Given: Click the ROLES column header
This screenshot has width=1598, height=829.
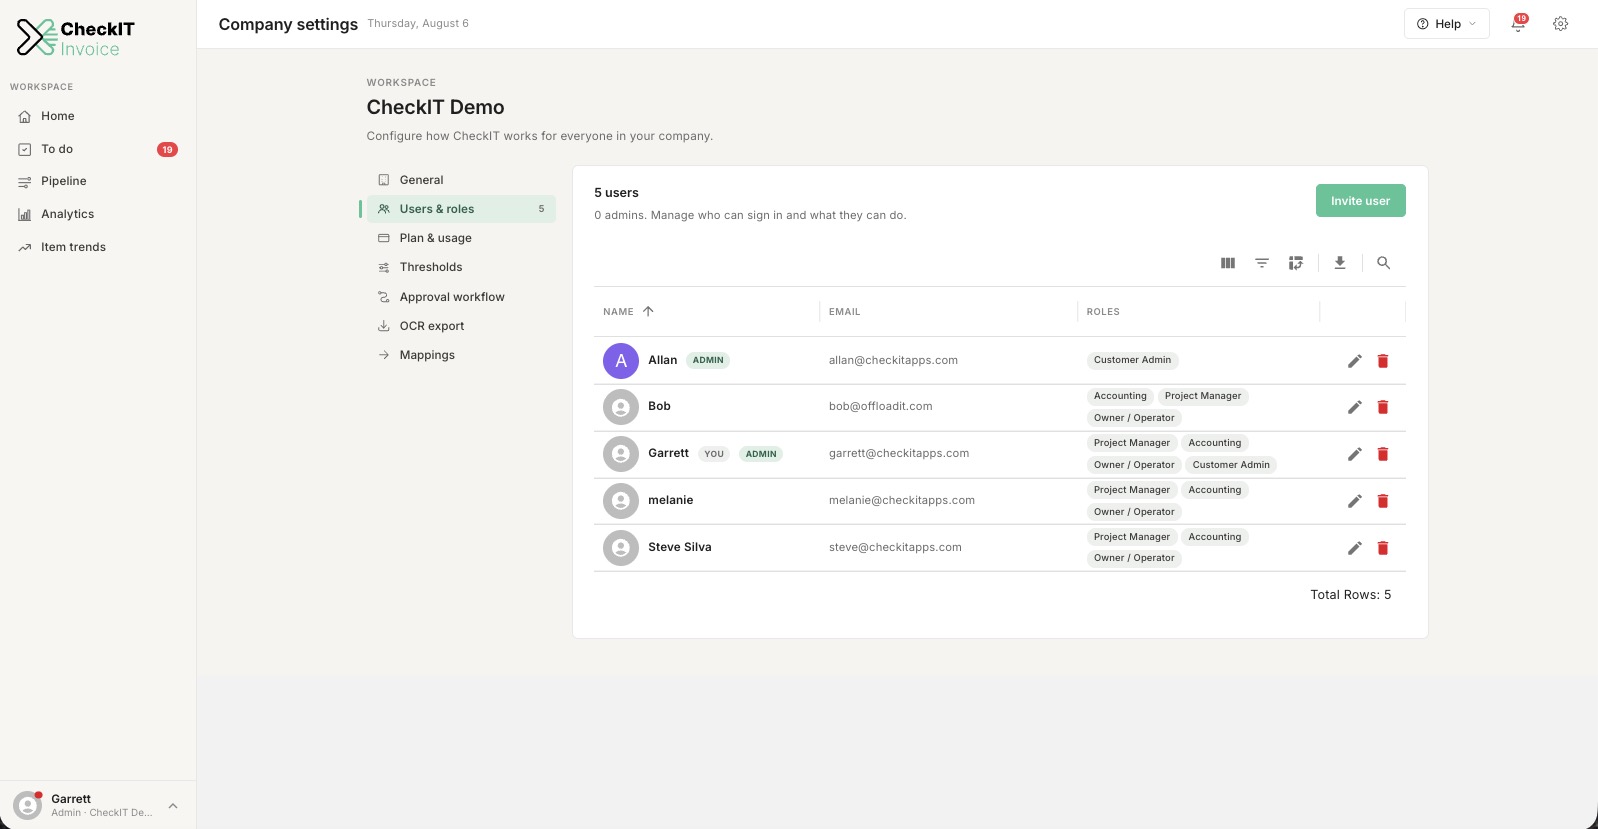Looking at the screenshot, I should [1103, 312].
